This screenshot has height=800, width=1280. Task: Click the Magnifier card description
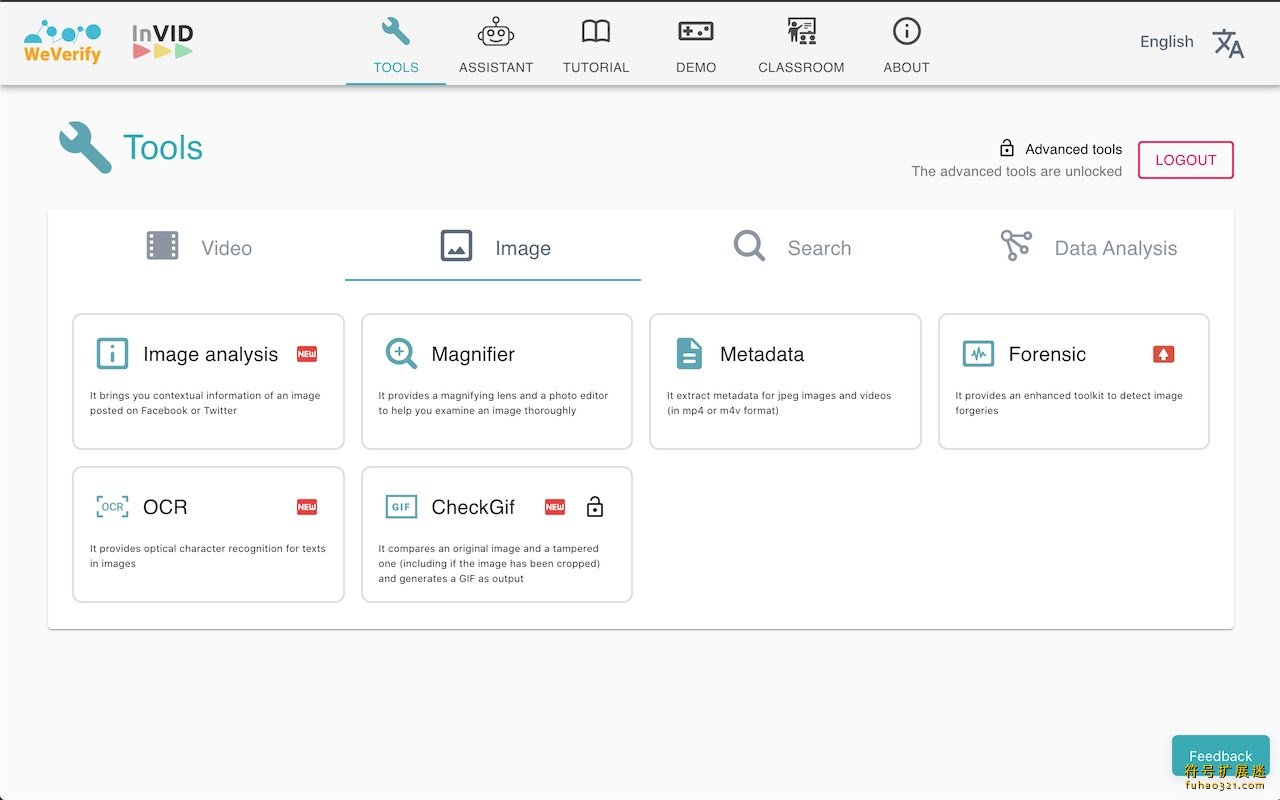coord(493,403)
